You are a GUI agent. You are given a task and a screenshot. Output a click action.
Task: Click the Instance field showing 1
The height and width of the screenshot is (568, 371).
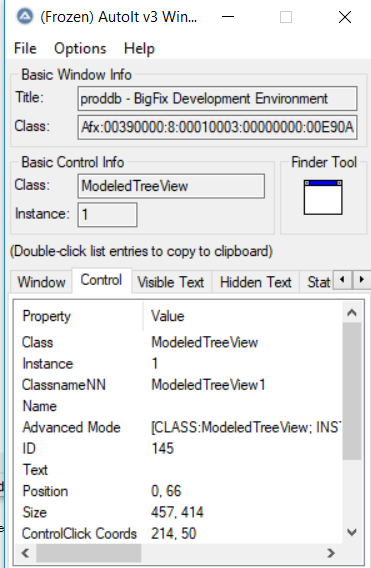click(x=107, y=214)
